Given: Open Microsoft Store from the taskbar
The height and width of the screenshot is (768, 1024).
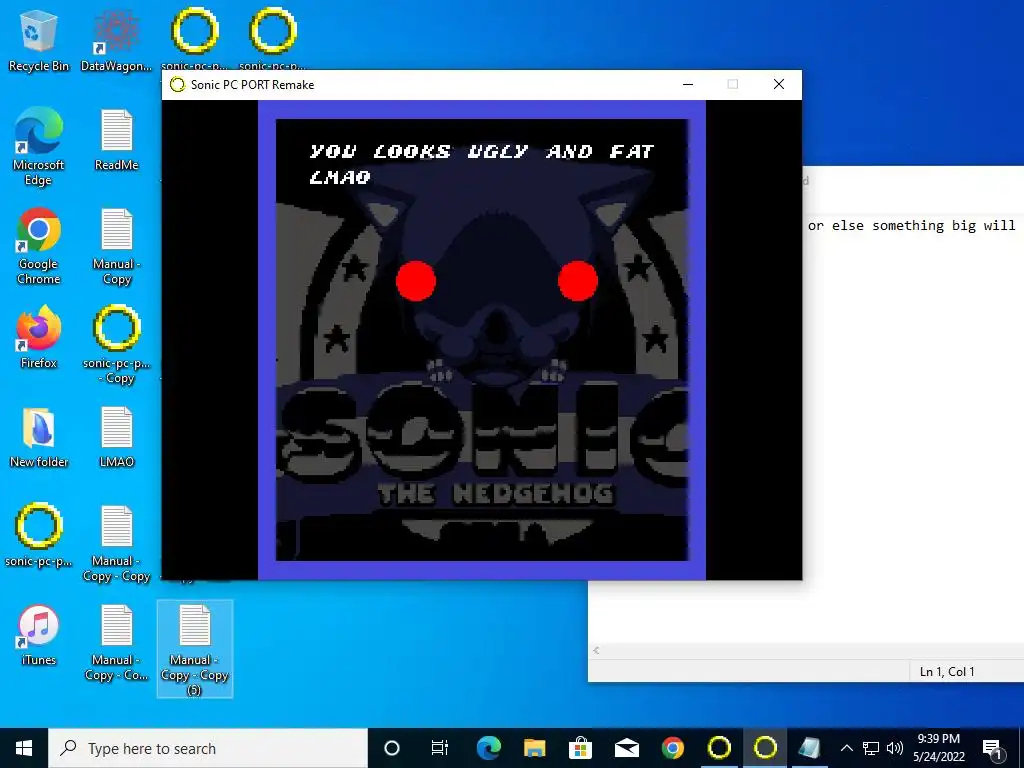Looking at the screenshot, I should tap(580, 748).
